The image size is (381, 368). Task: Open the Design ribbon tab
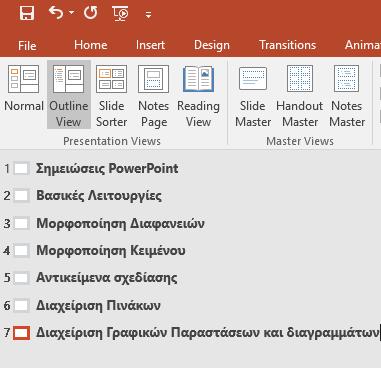click(212, 45)
